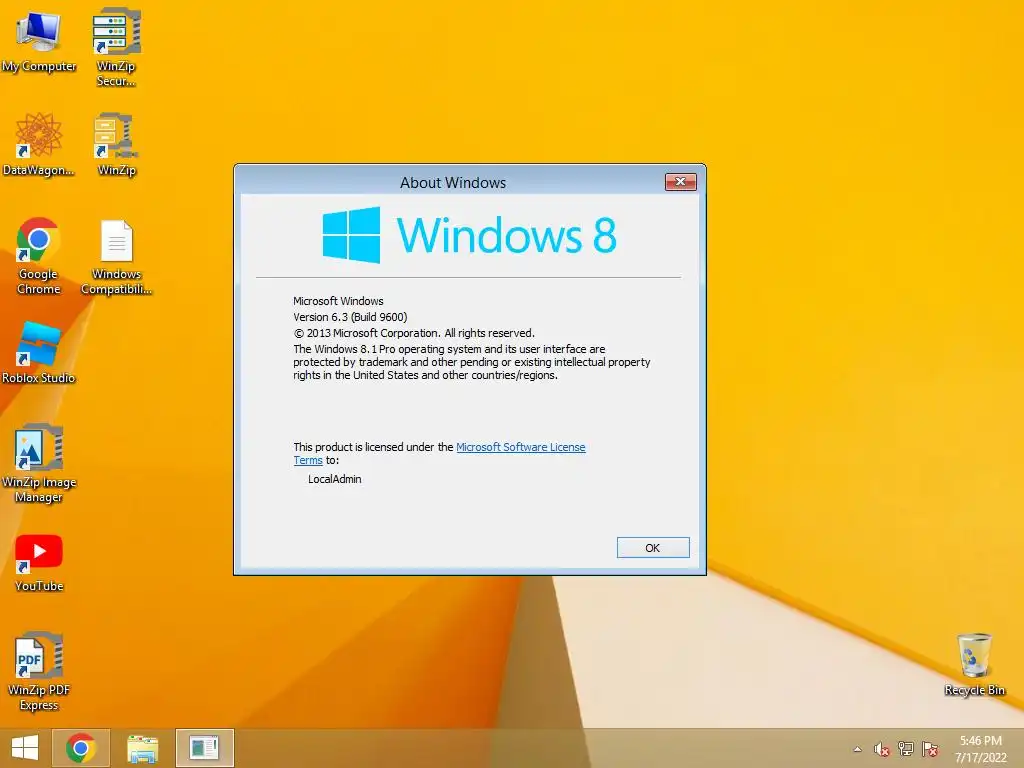
Task: Select the YouTube desktop shortcut
Action: pyautogui.click(x=39, y=562)
